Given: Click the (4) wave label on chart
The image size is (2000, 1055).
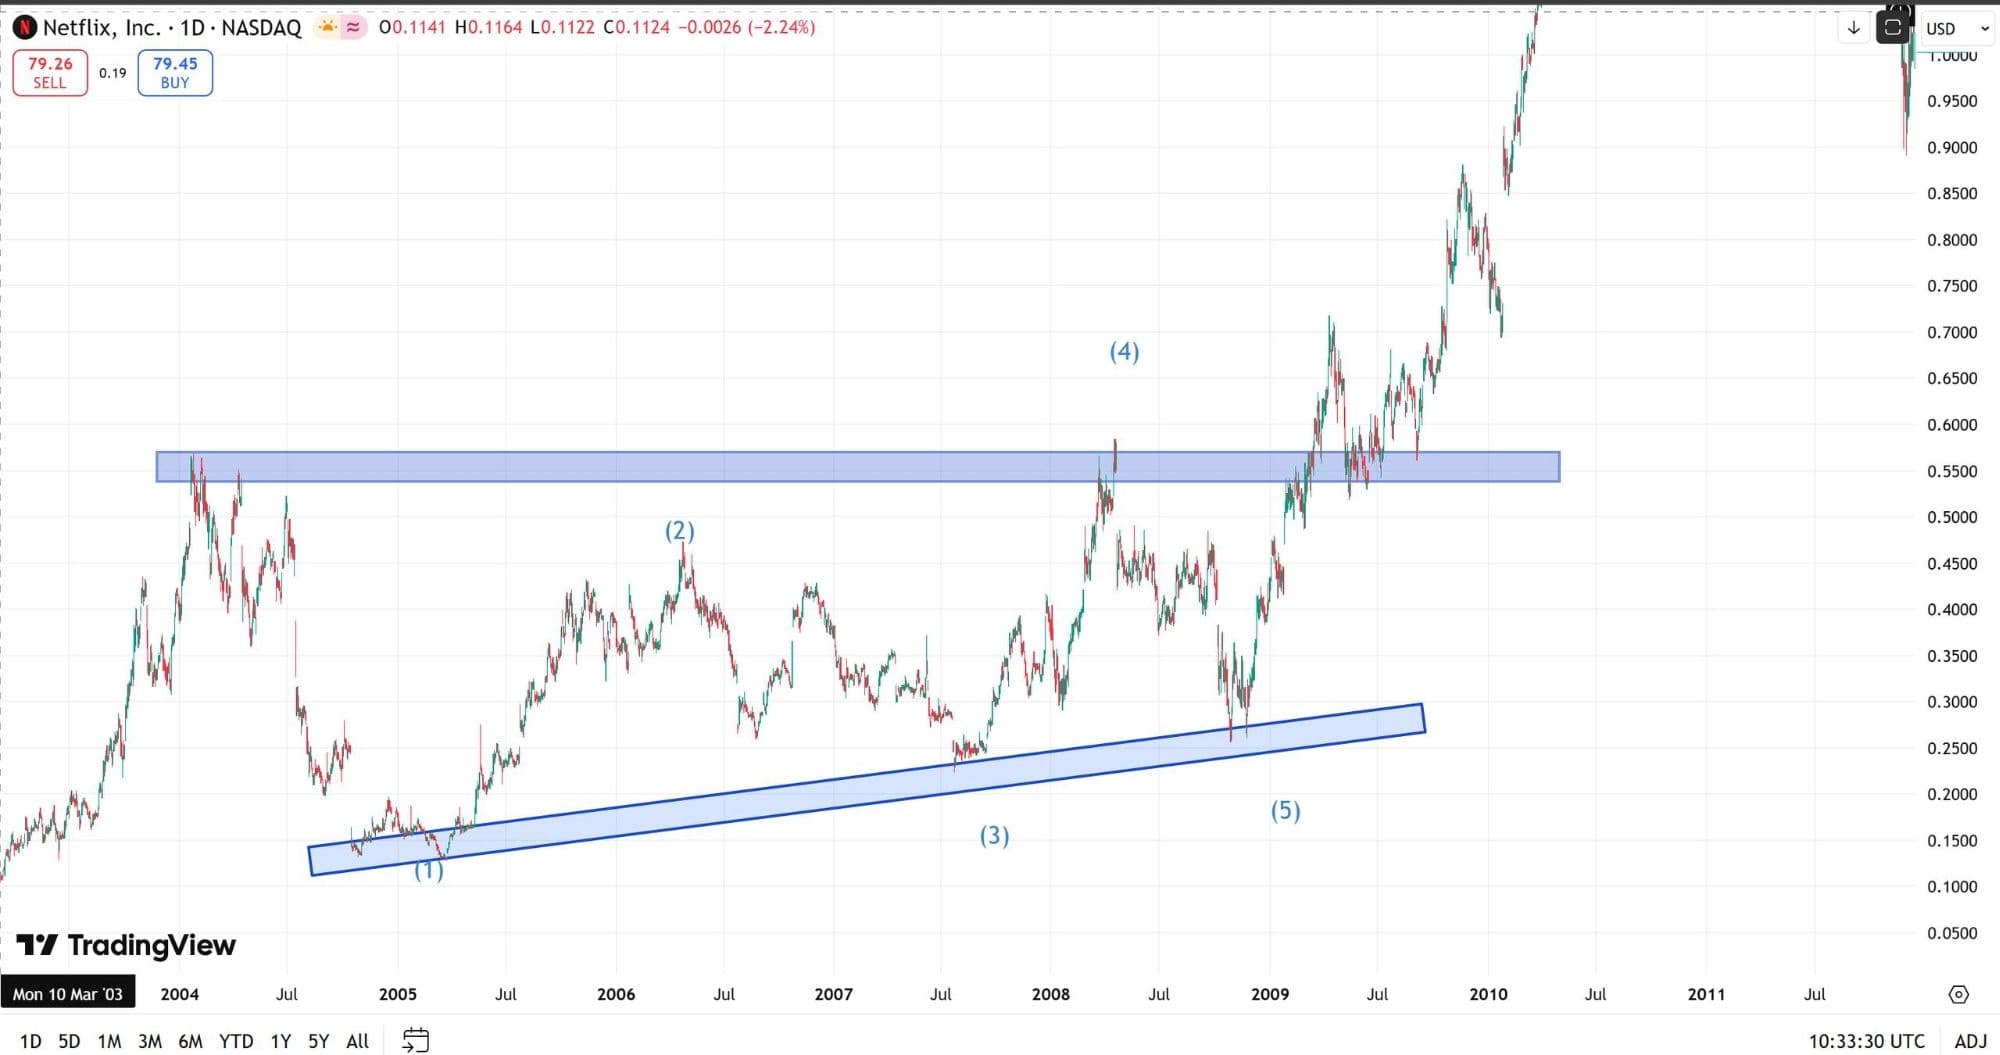Looking at the screenshot, I should coord(1124,351).
